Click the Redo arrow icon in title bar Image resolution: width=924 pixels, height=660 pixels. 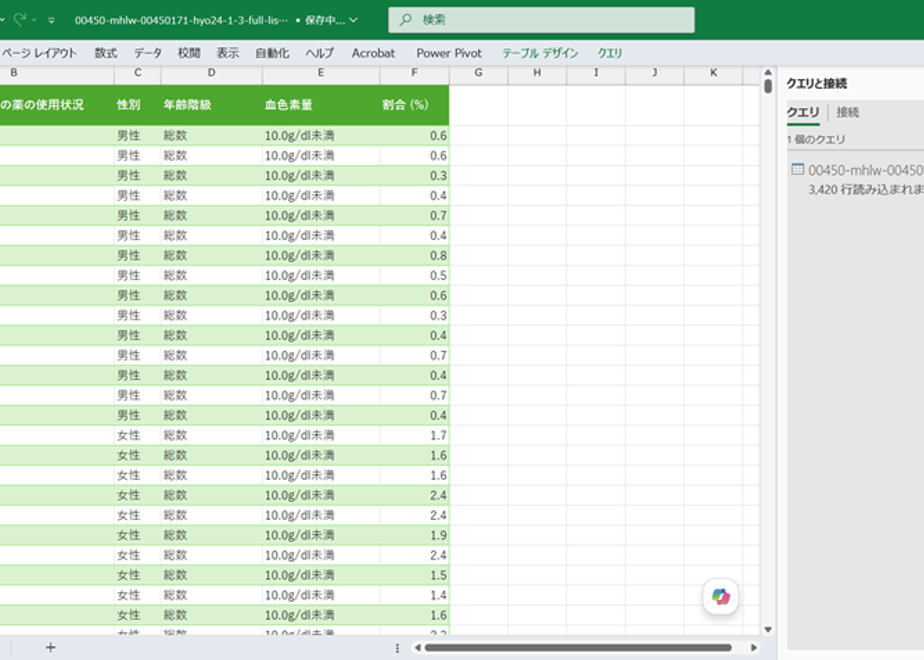coord(20,19)
